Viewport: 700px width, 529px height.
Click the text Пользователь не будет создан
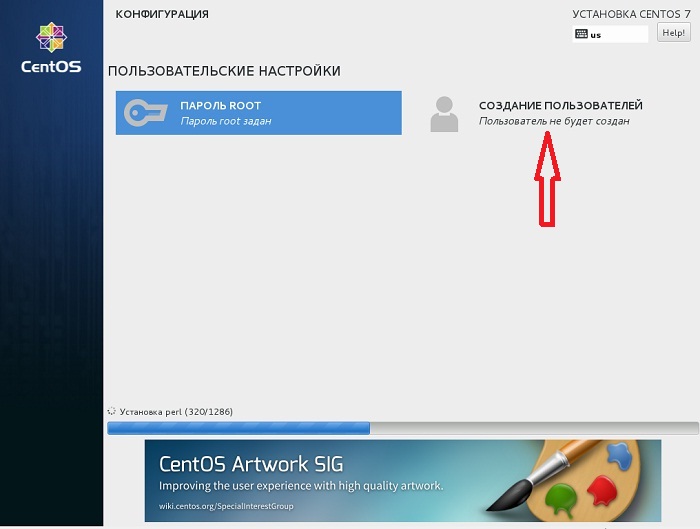[554, 121]
